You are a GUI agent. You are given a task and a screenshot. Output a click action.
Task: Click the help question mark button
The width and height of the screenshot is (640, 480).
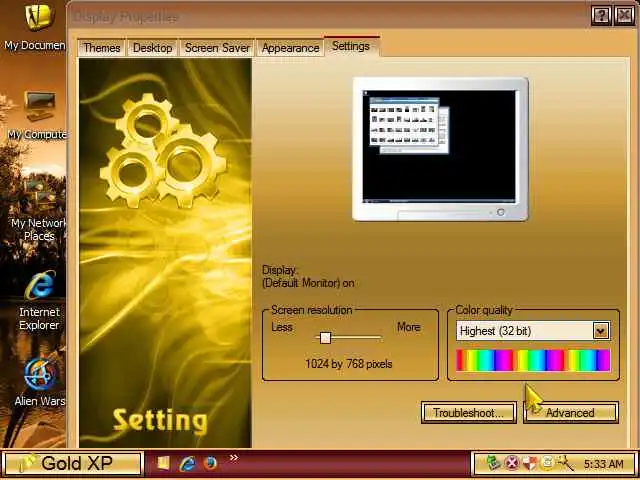click(601, 16)
